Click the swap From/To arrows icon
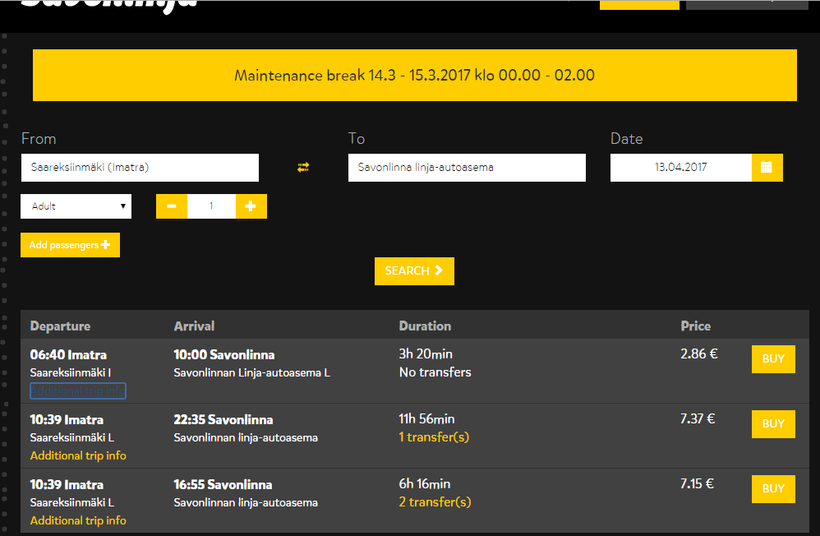The height and width of the screenshot is (536, 820). (303, 167)
